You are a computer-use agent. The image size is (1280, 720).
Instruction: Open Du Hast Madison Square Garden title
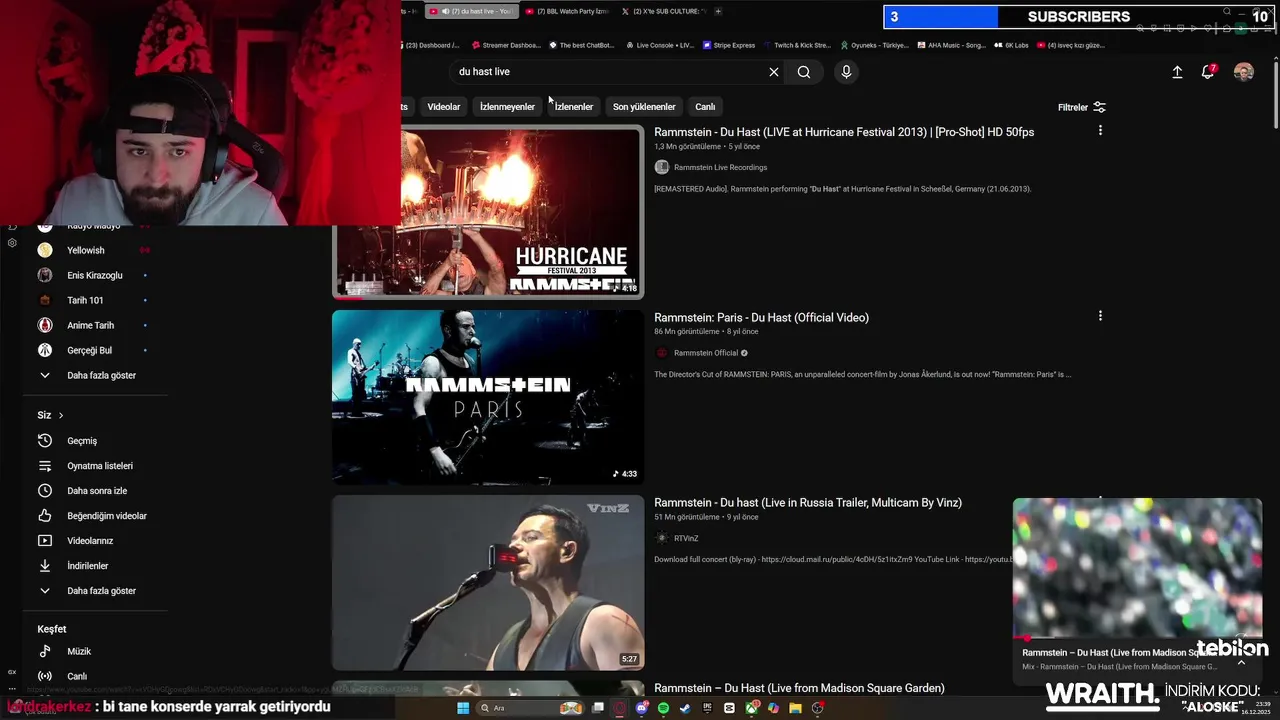[x=799, y=688]
